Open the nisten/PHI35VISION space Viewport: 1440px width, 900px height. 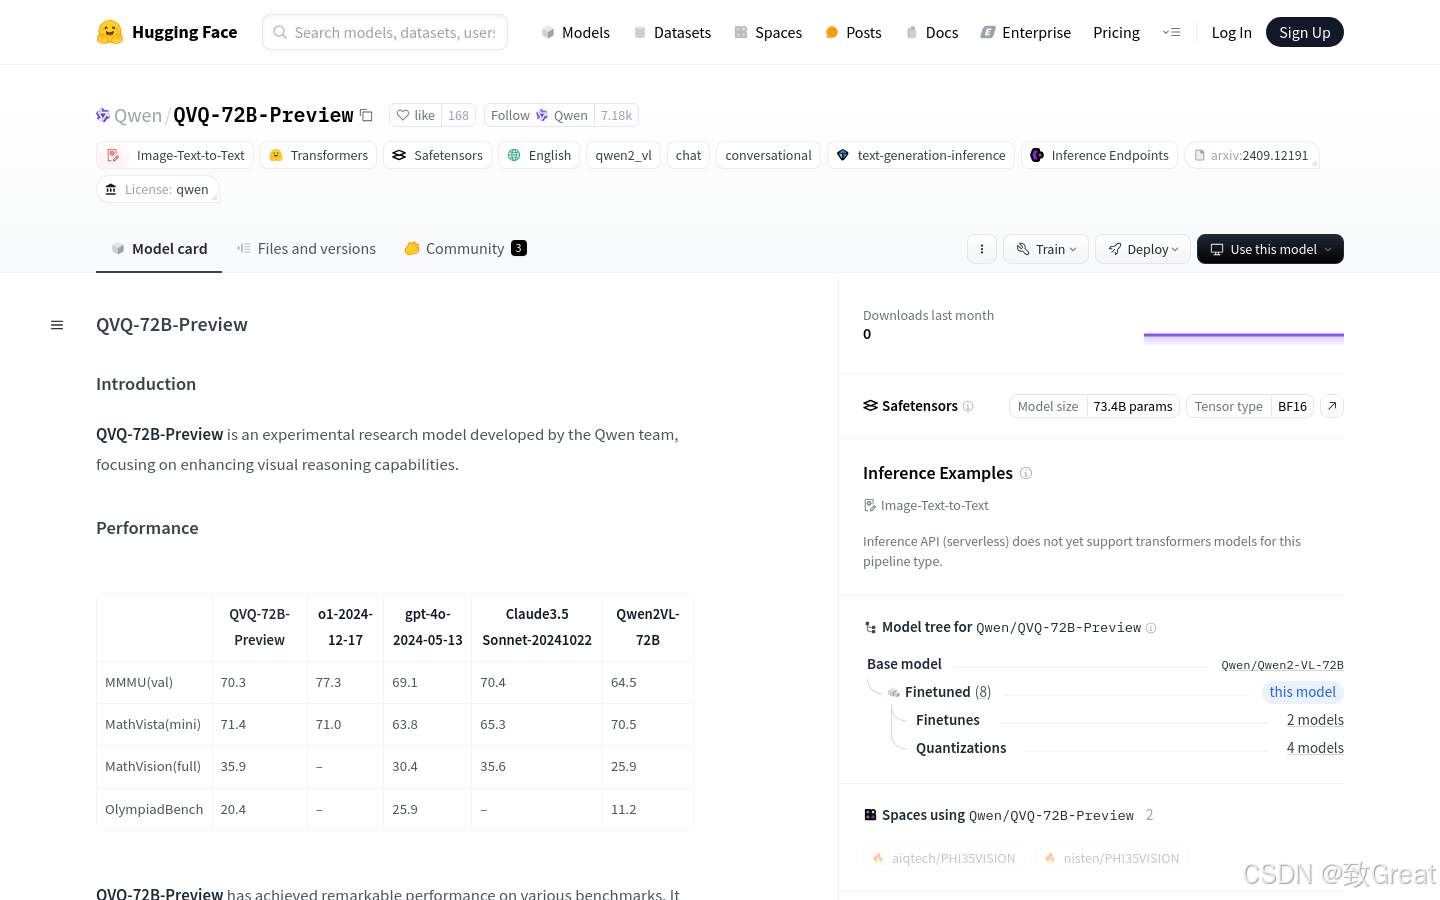(1111, 858)
